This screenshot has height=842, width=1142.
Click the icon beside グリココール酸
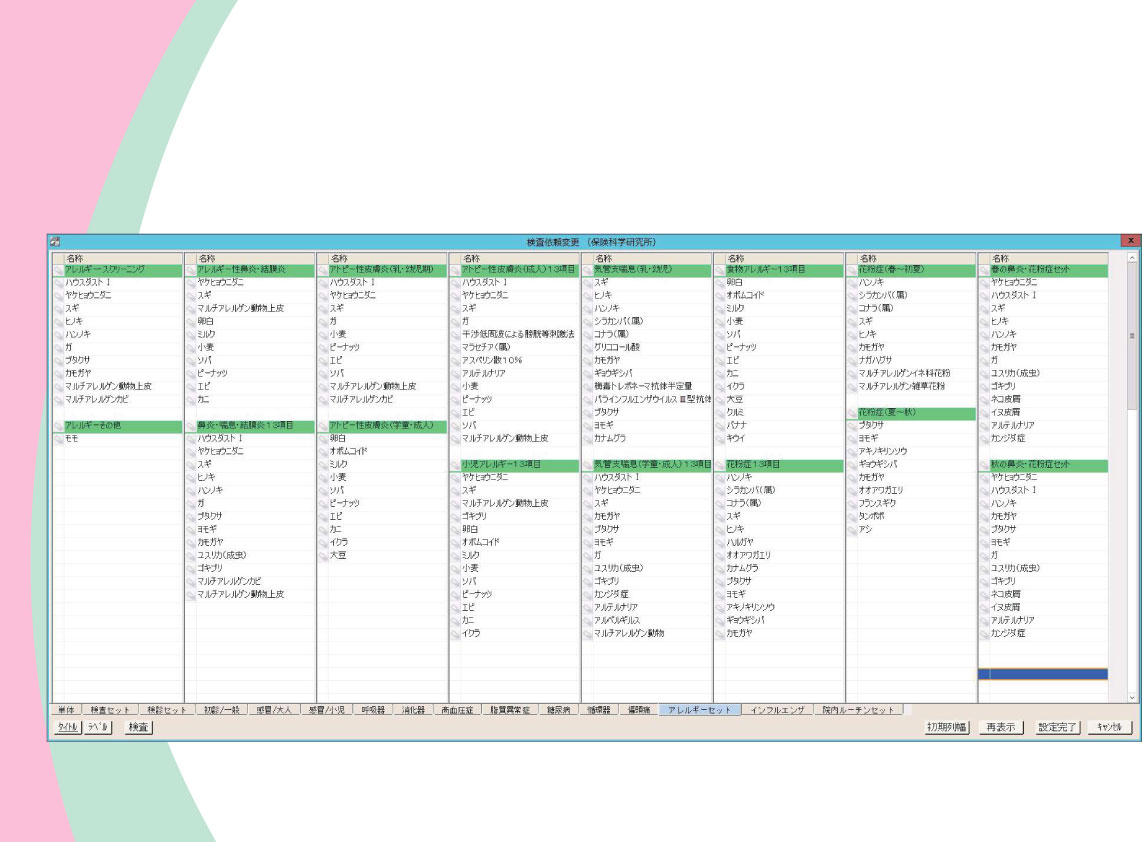click(x=587, y=347)
